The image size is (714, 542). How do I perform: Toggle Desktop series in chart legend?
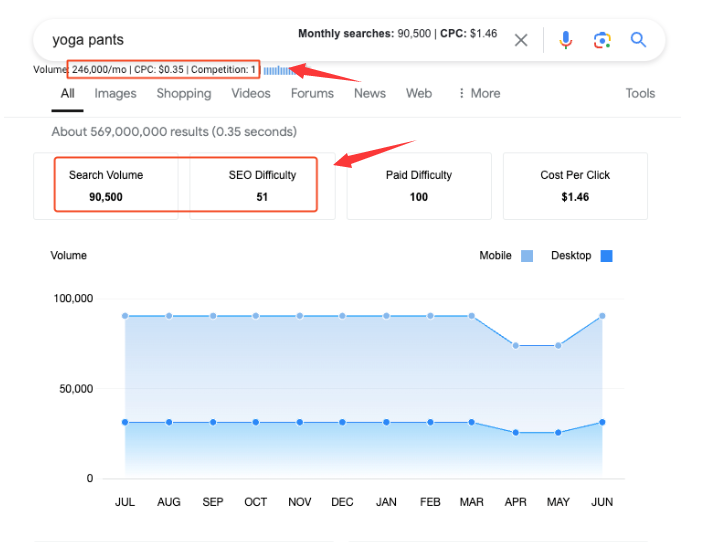(x=606, y=256)
